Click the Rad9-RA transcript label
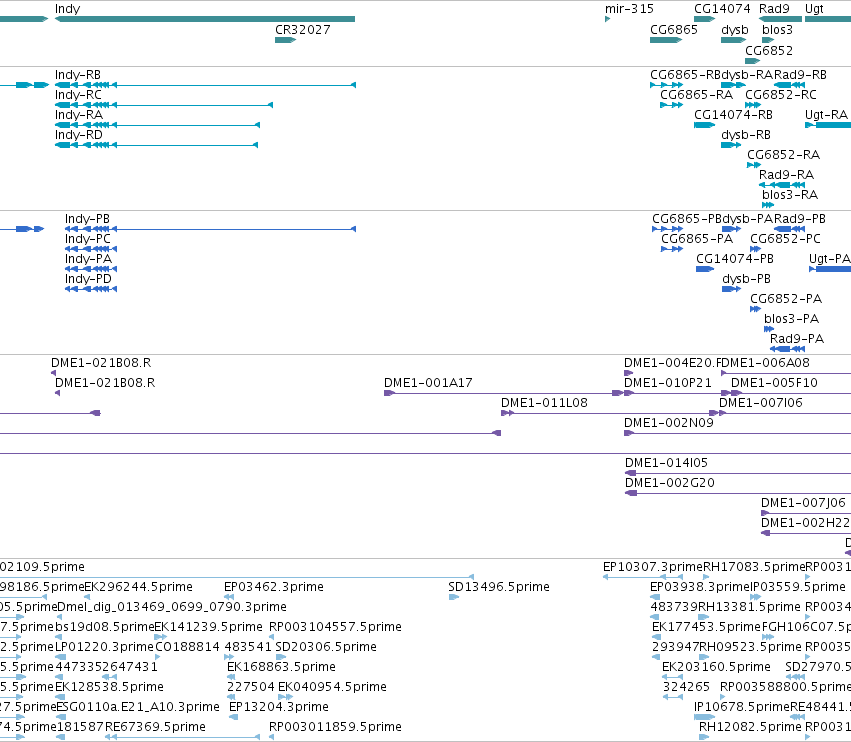The image size is (851, 742). tap(786, 175)
